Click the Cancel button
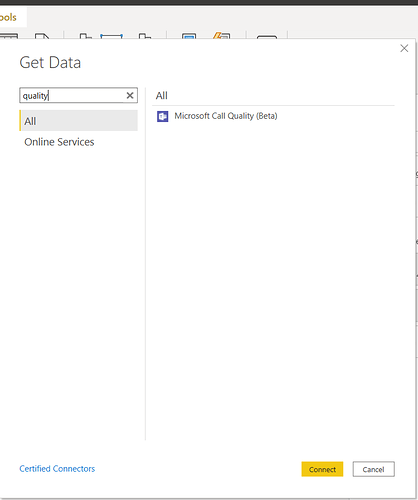The height and width of the screenshot is (500, 418). click(373, 469)
